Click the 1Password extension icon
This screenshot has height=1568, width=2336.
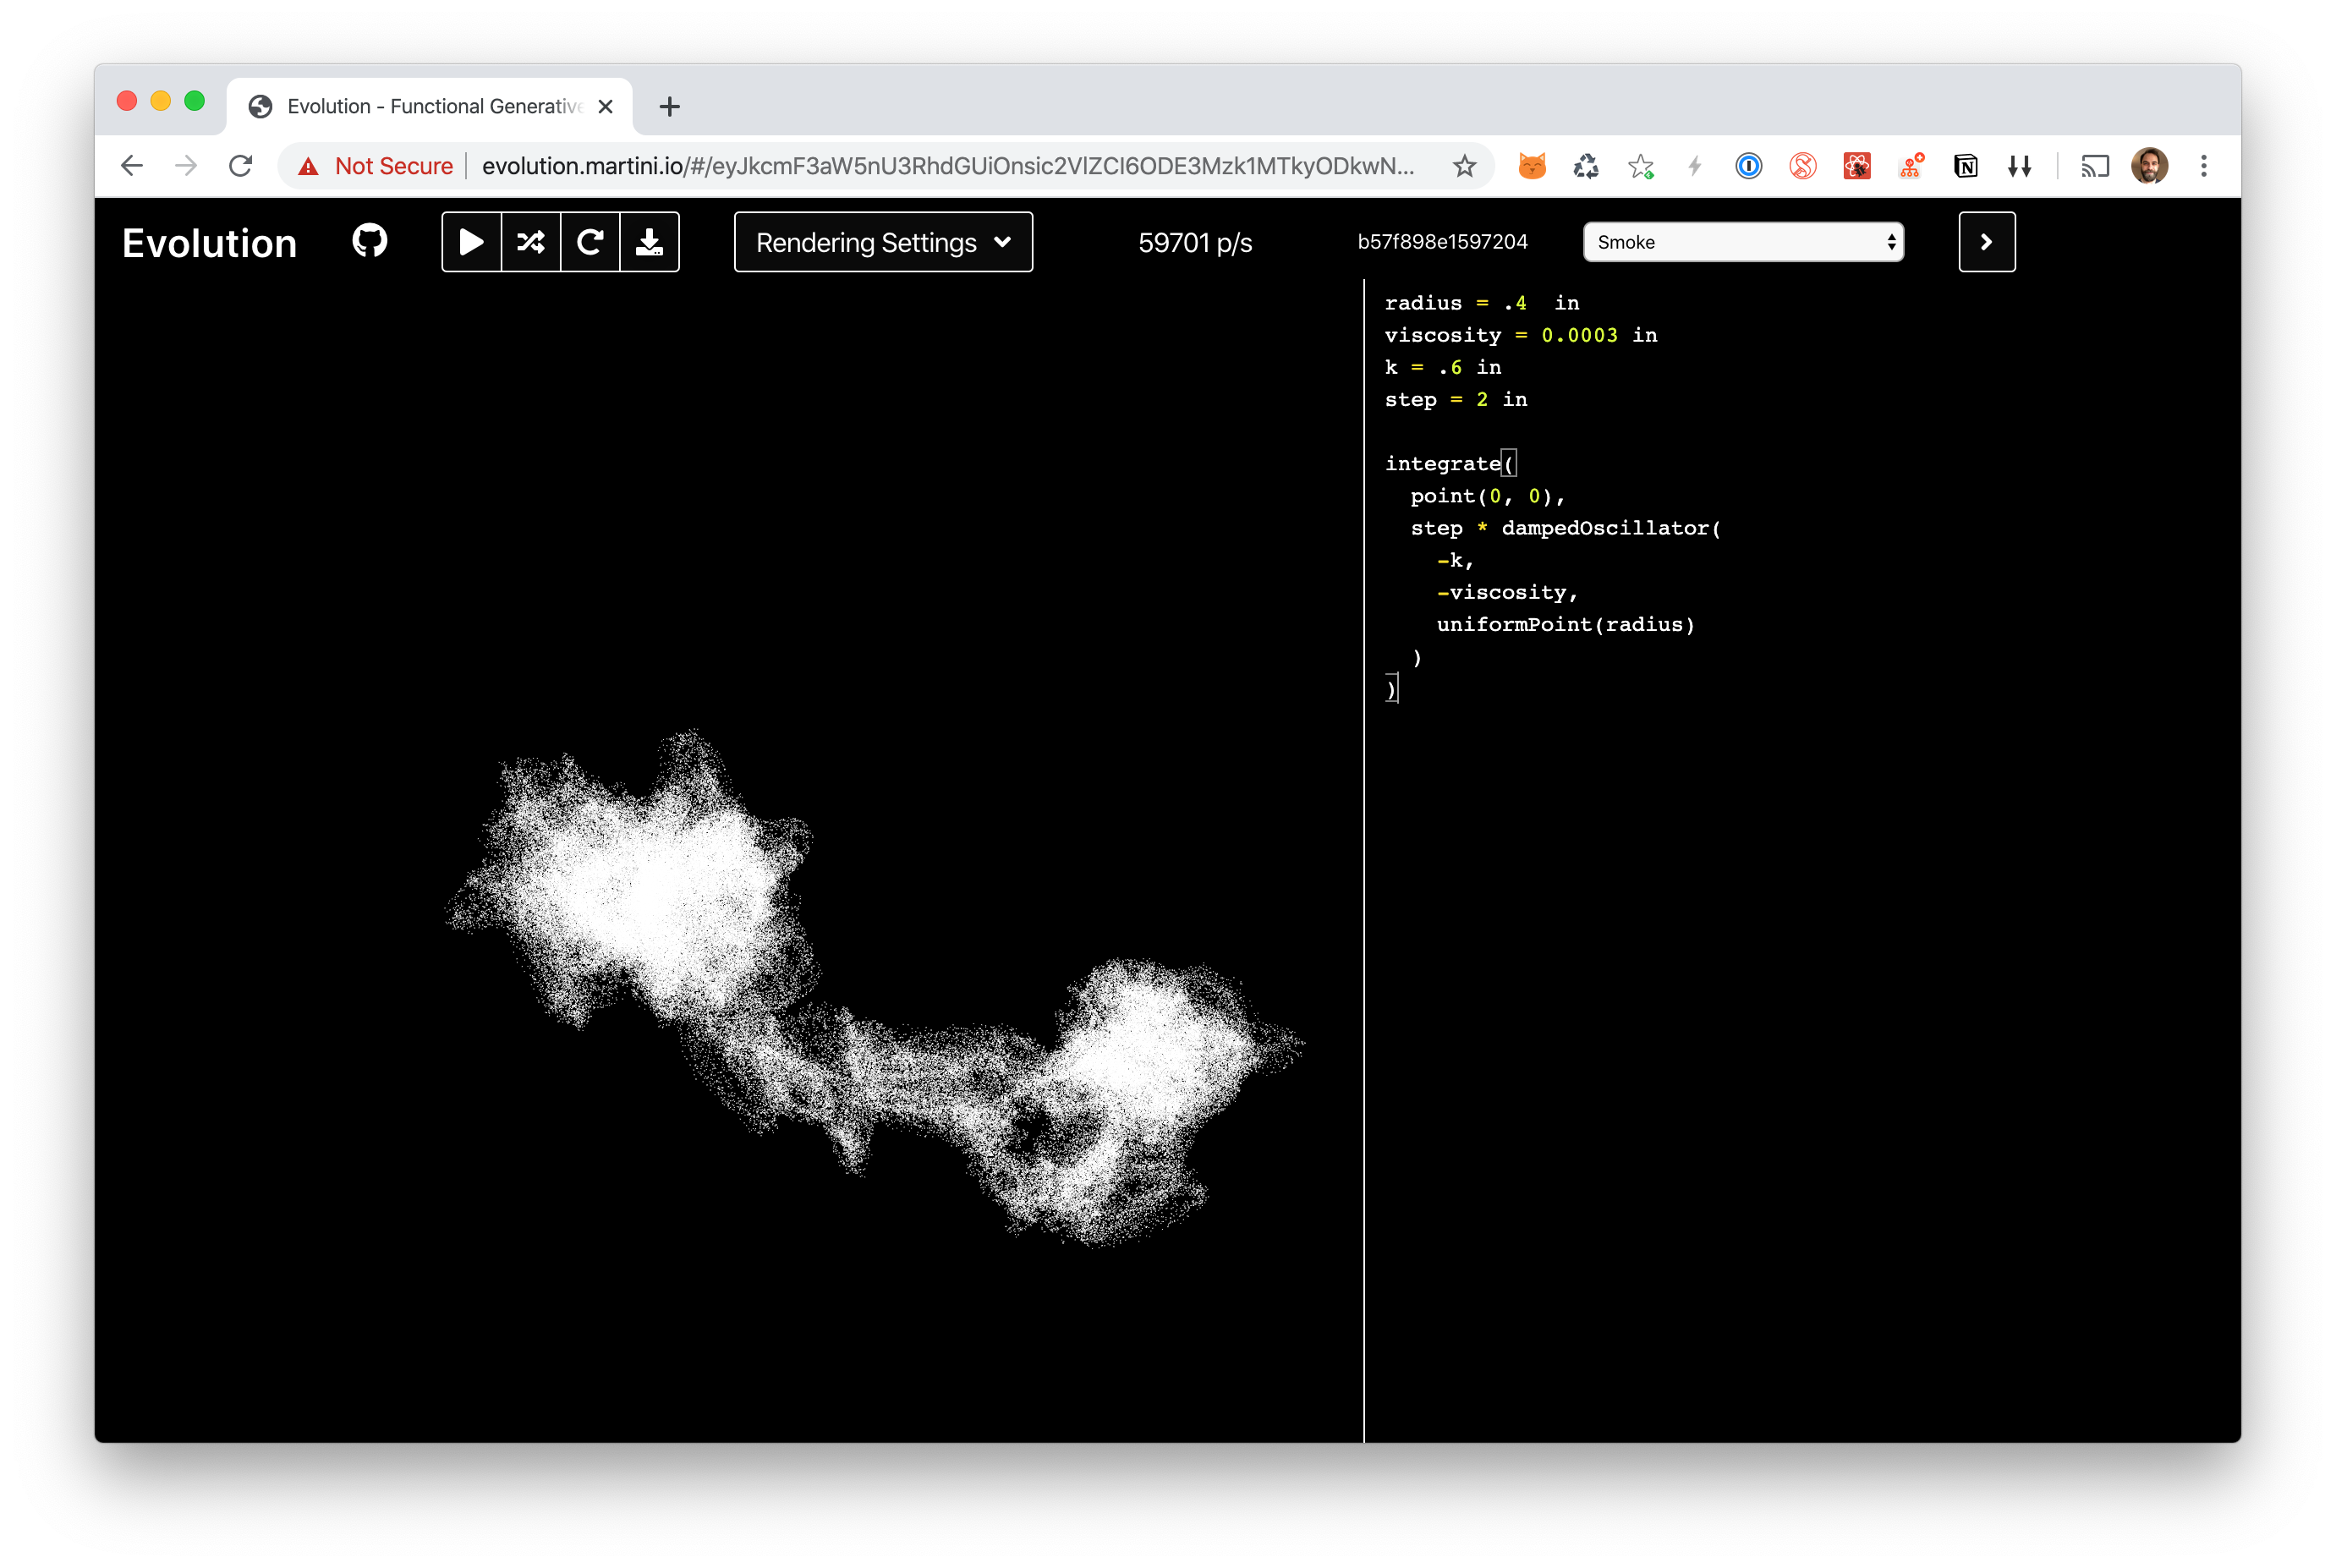(1748, 166)
